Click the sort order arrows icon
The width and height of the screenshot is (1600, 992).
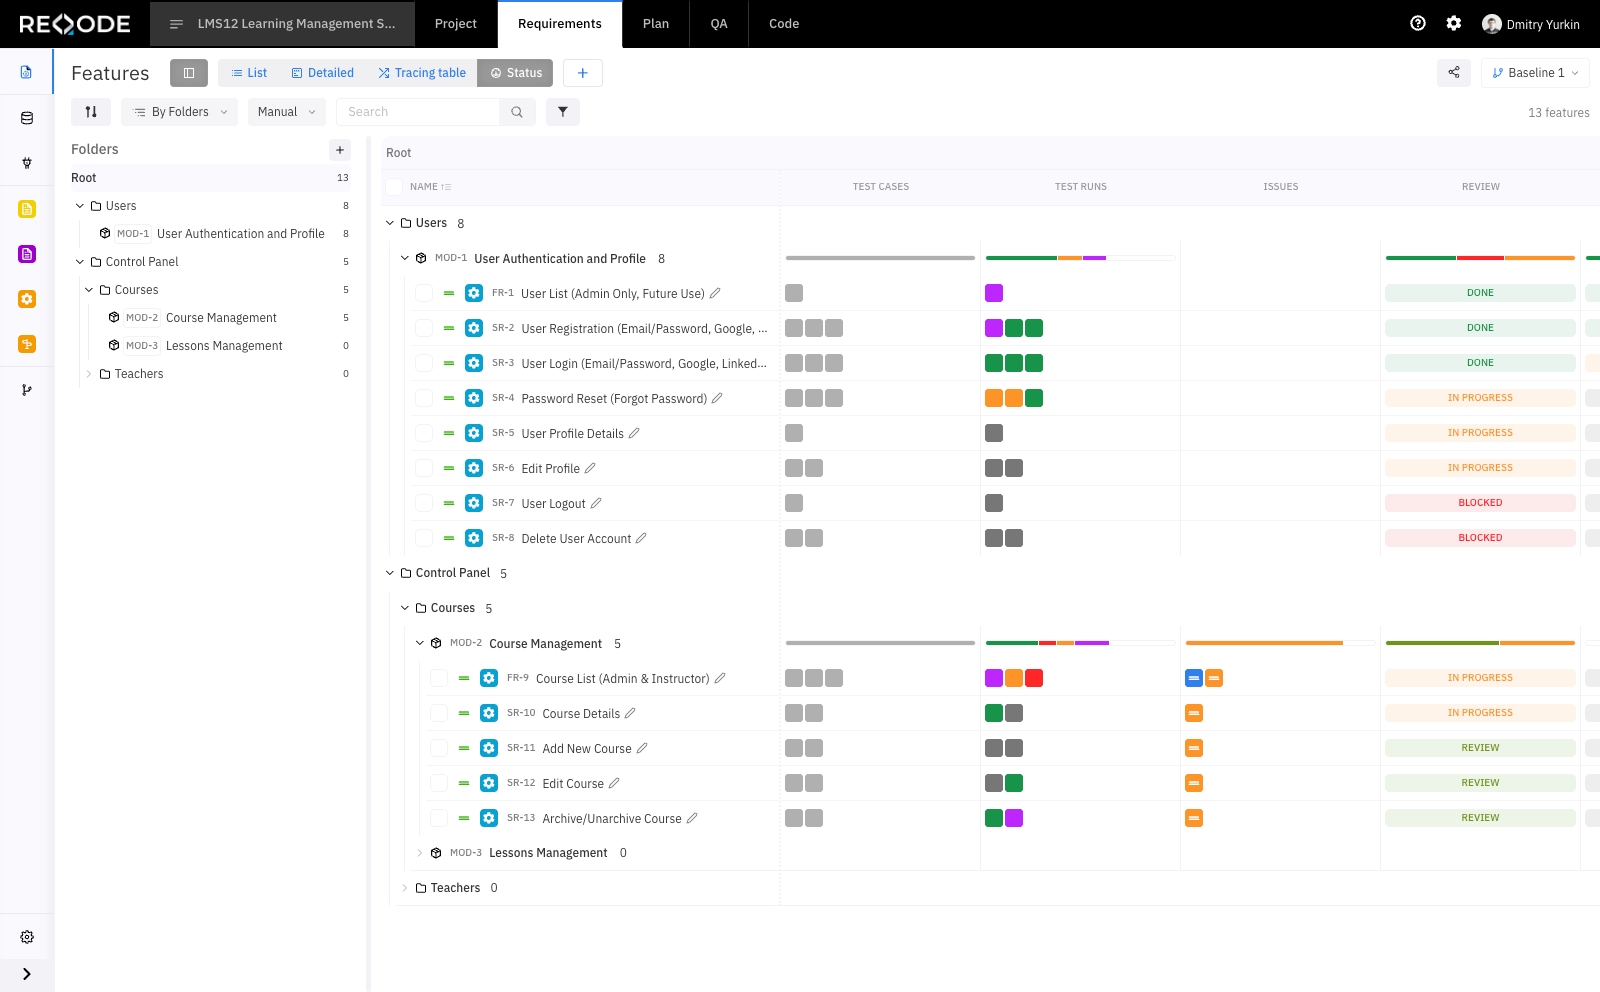point(91,112)
